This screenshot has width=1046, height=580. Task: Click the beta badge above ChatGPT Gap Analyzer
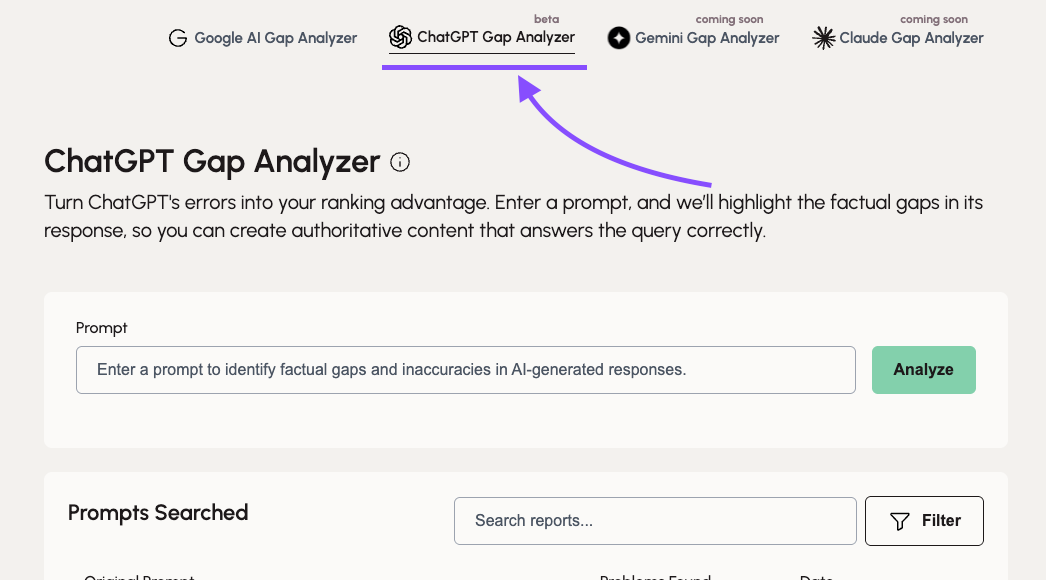coord(545,18)
